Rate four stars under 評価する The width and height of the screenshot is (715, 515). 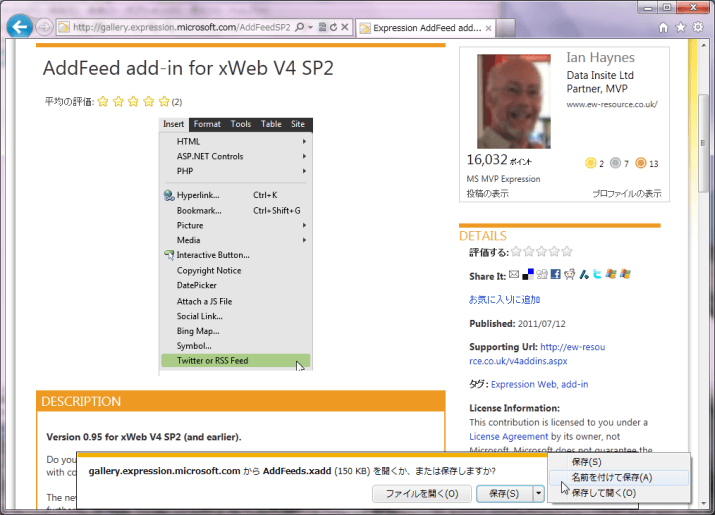(x=554, y=251)
